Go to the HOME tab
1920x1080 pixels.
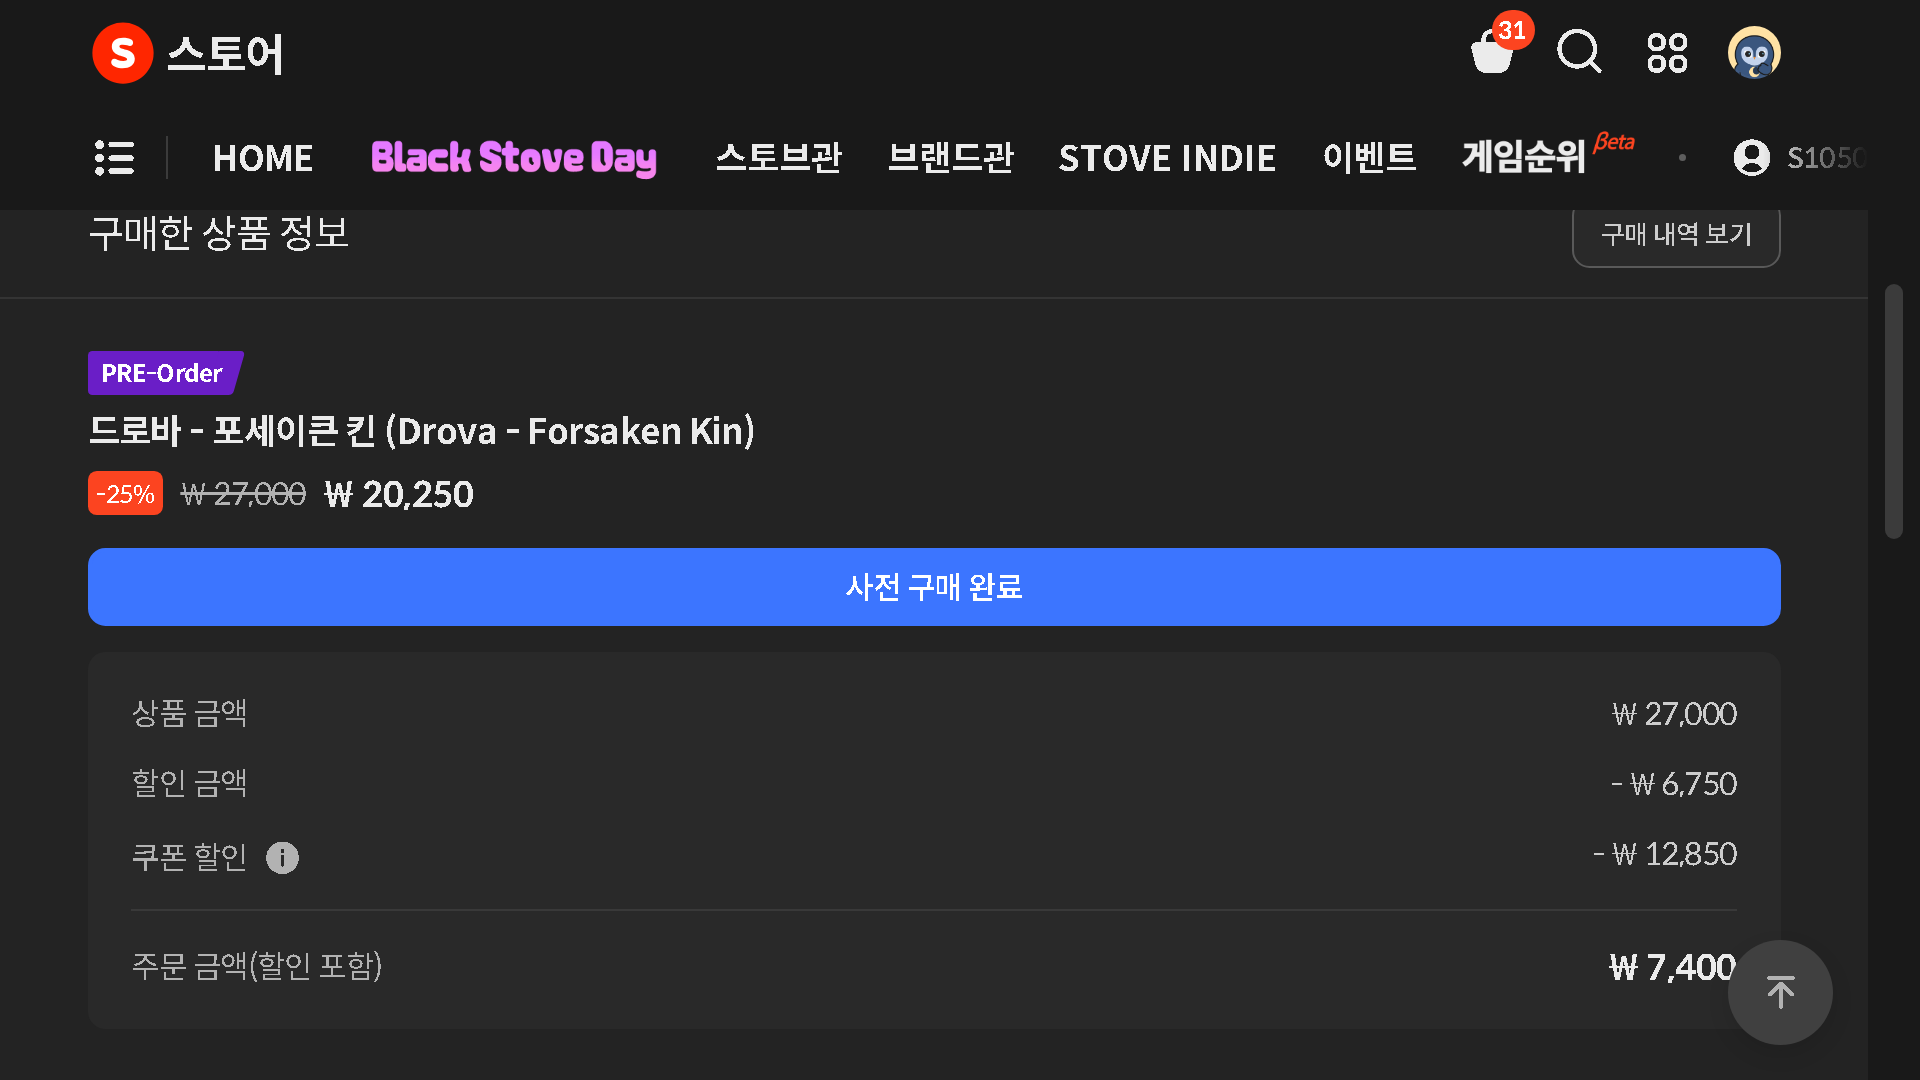coord(263,158)
